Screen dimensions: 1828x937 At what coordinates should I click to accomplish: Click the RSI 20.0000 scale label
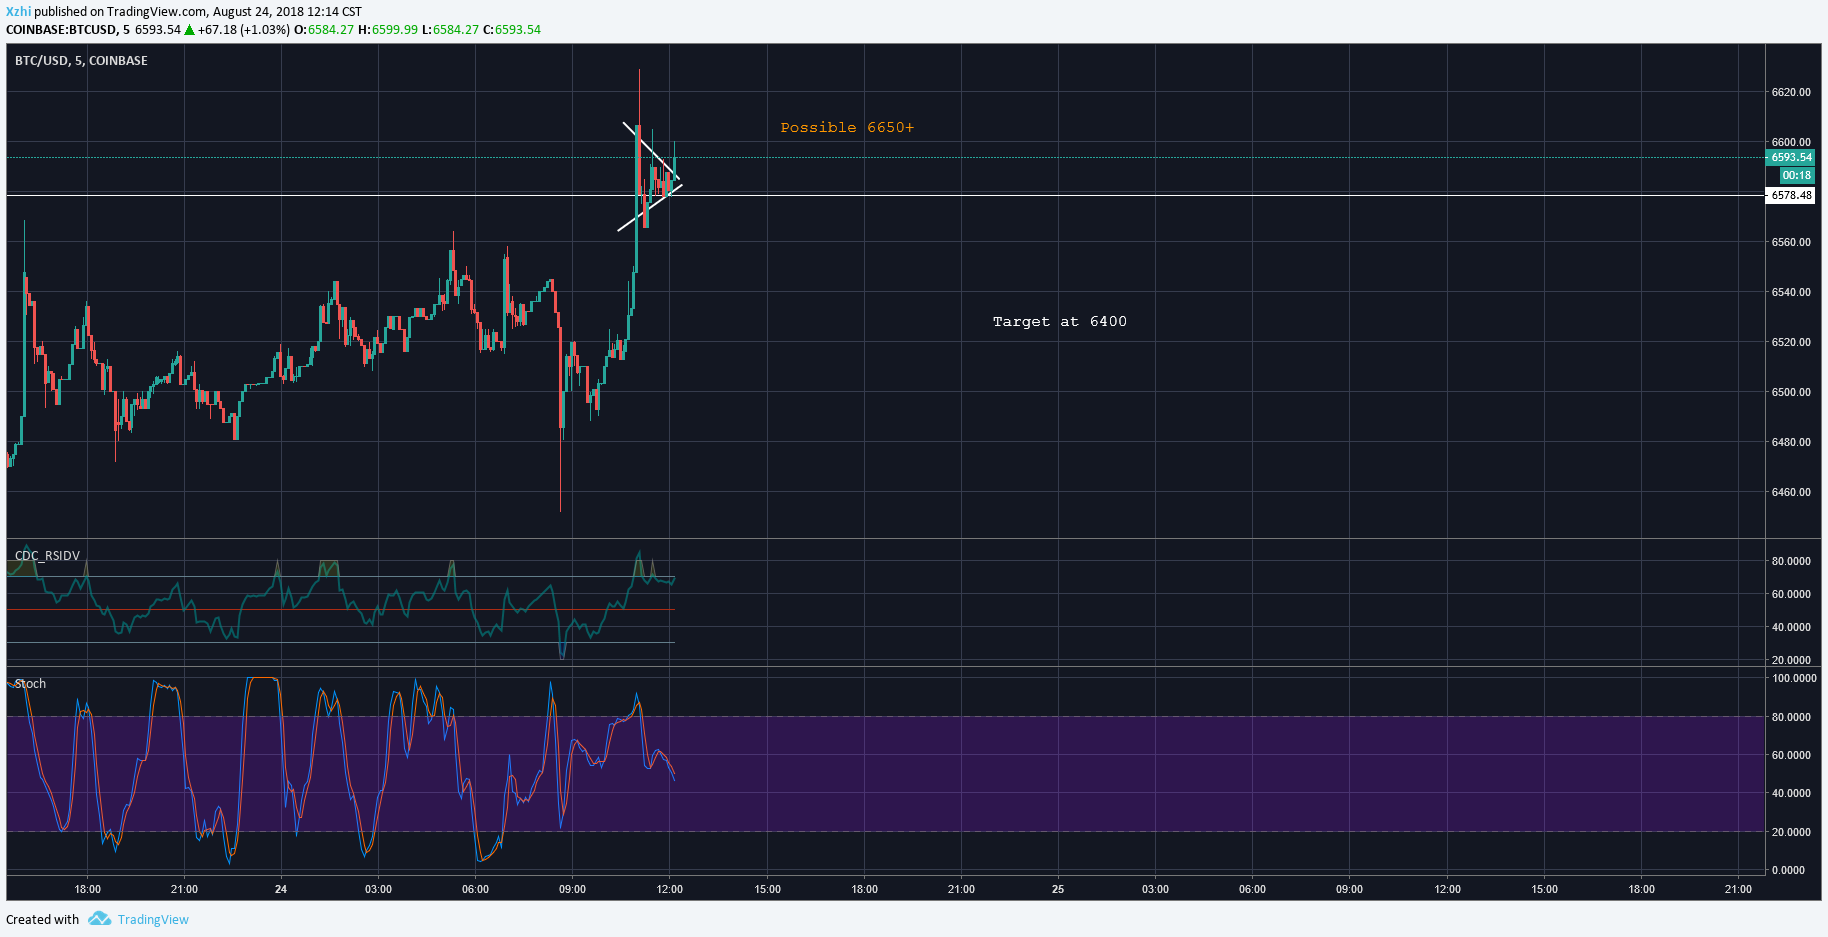tap(1791, 660)
